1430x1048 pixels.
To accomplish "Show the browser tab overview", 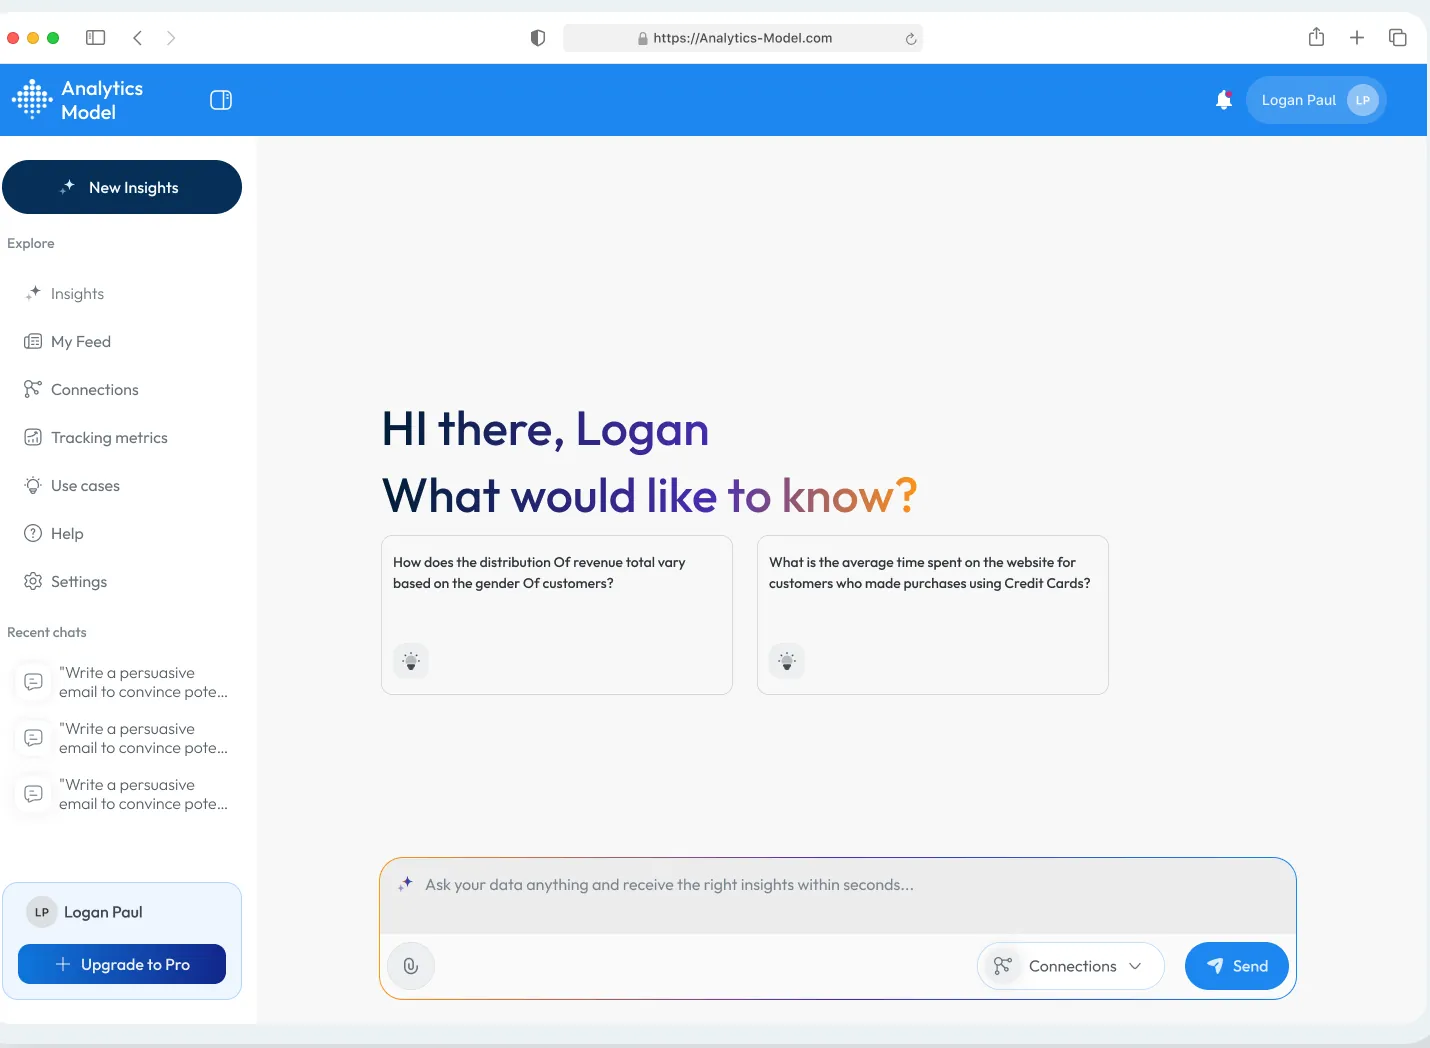I will (x=1398, y=38).
